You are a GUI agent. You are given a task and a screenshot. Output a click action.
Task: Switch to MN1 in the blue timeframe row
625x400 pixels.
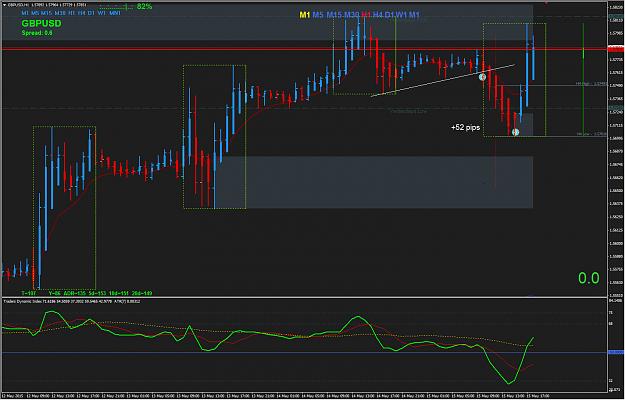pos(115,13)
